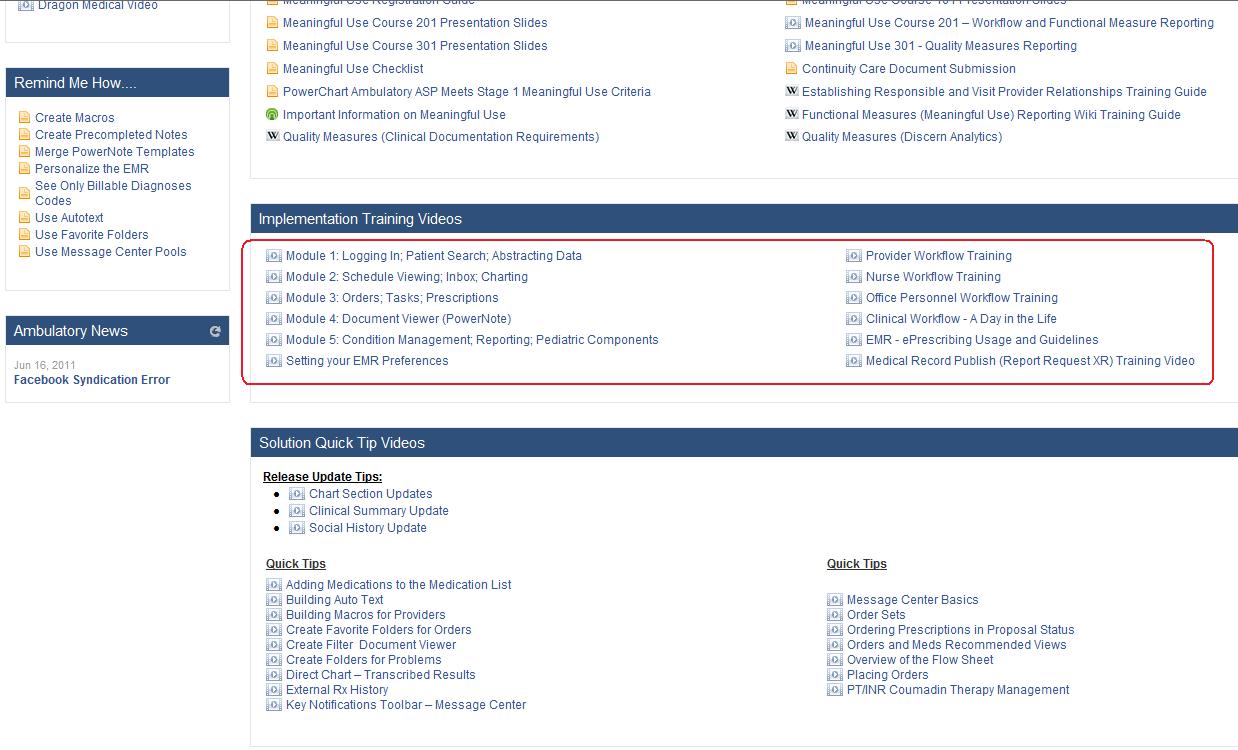Click video icon beside Meaningful Use 301 - Quality Measures Reporting
This screenshot has height=750, width=1238.
tap(793, 46)
